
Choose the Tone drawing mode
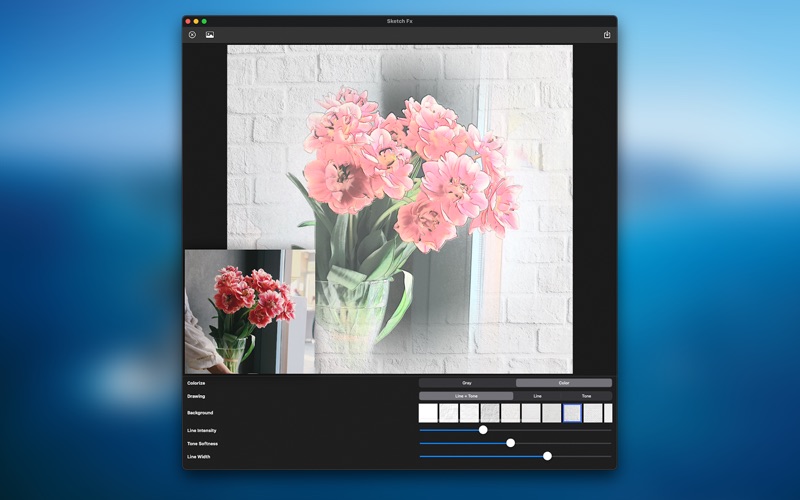click(587, 396)
